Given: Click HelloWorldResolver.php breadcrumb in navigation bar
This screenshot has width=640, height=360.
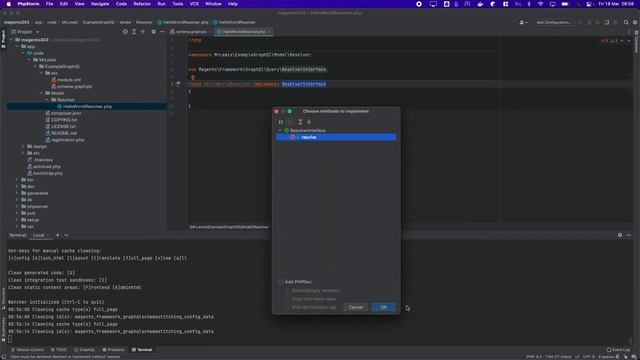Looking at the screenshot, I should (183, 22).
